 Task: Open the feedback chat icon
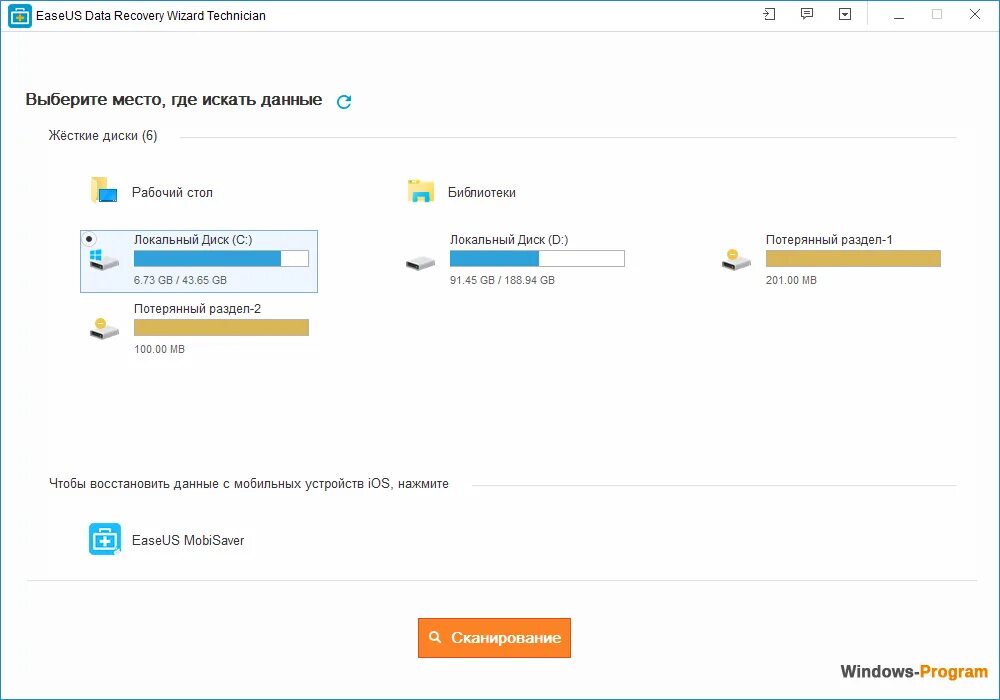click(x=807, y=14)
